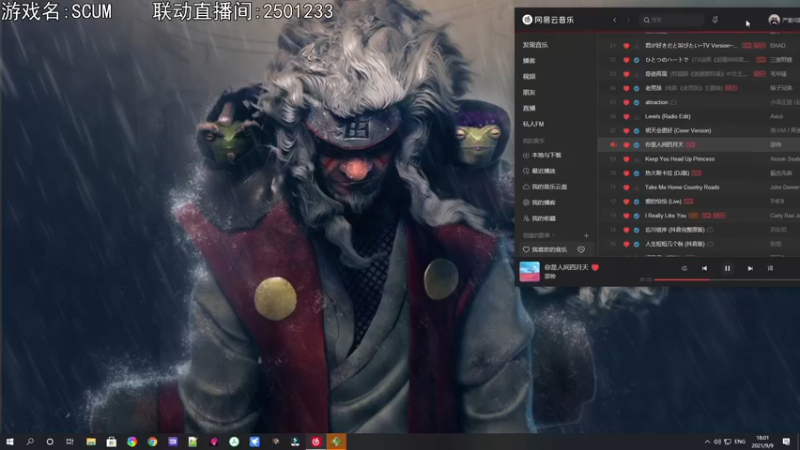Open 本地与下载 in the sidebar
Screen dimensions: 800x450
coord(542,155)
